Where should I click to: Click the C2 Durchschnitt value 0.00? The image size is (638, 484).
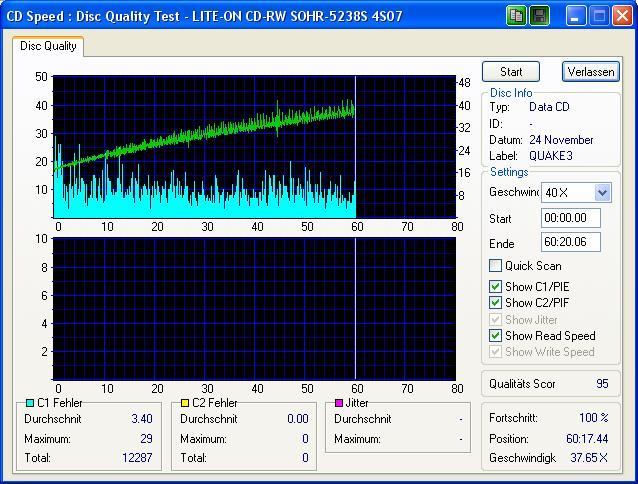pyautogui.click(x=298, y=419)
